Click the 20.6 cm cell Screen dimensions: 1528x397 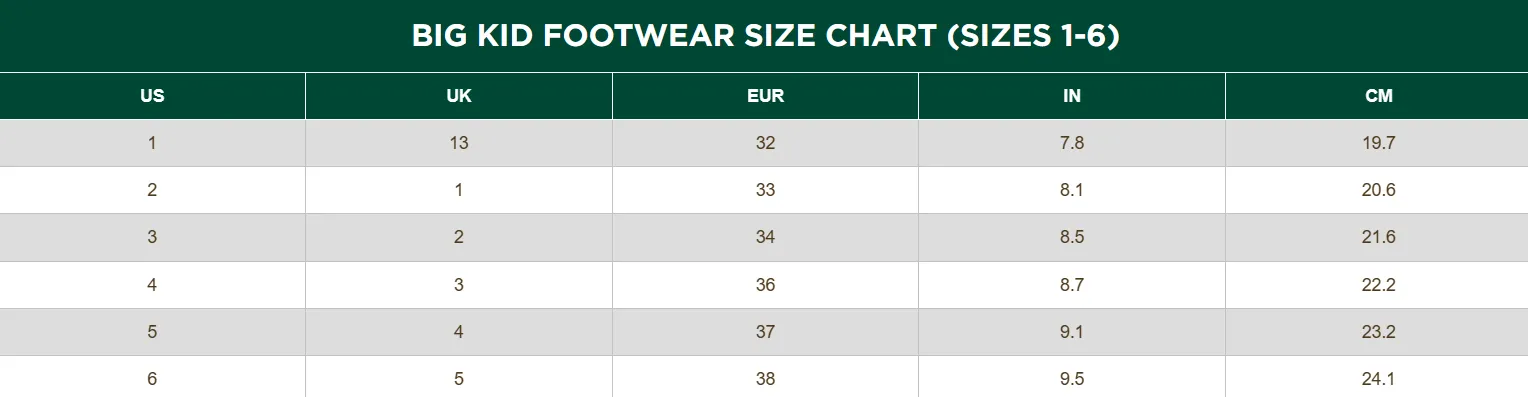click(1378, 190)
